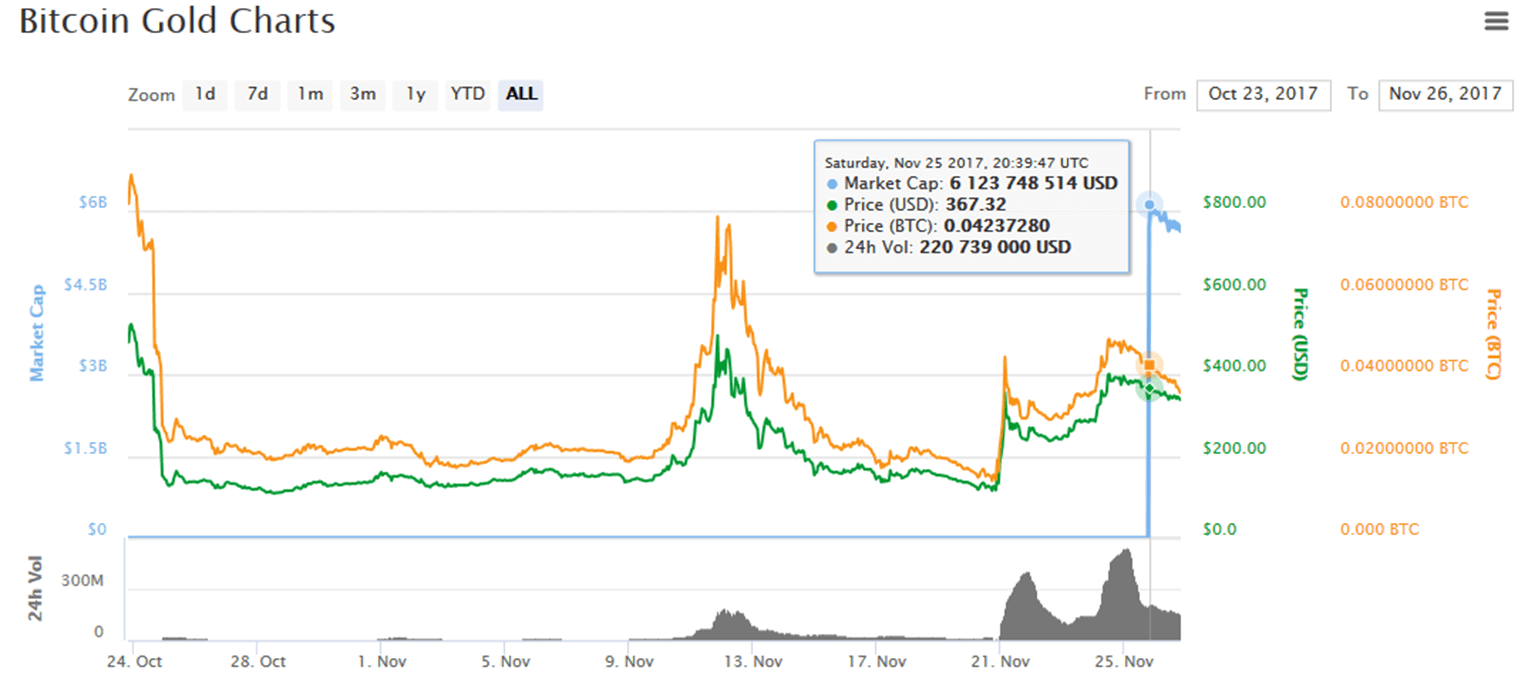The image size is (1518, 694).
Task: Open the chart hamburger export menu
Action: (x=1496, y=21)
